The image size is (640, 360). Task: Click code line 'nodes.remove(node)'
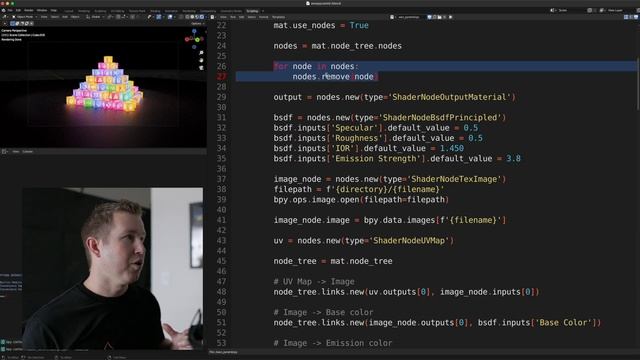(x=336, y=77)
